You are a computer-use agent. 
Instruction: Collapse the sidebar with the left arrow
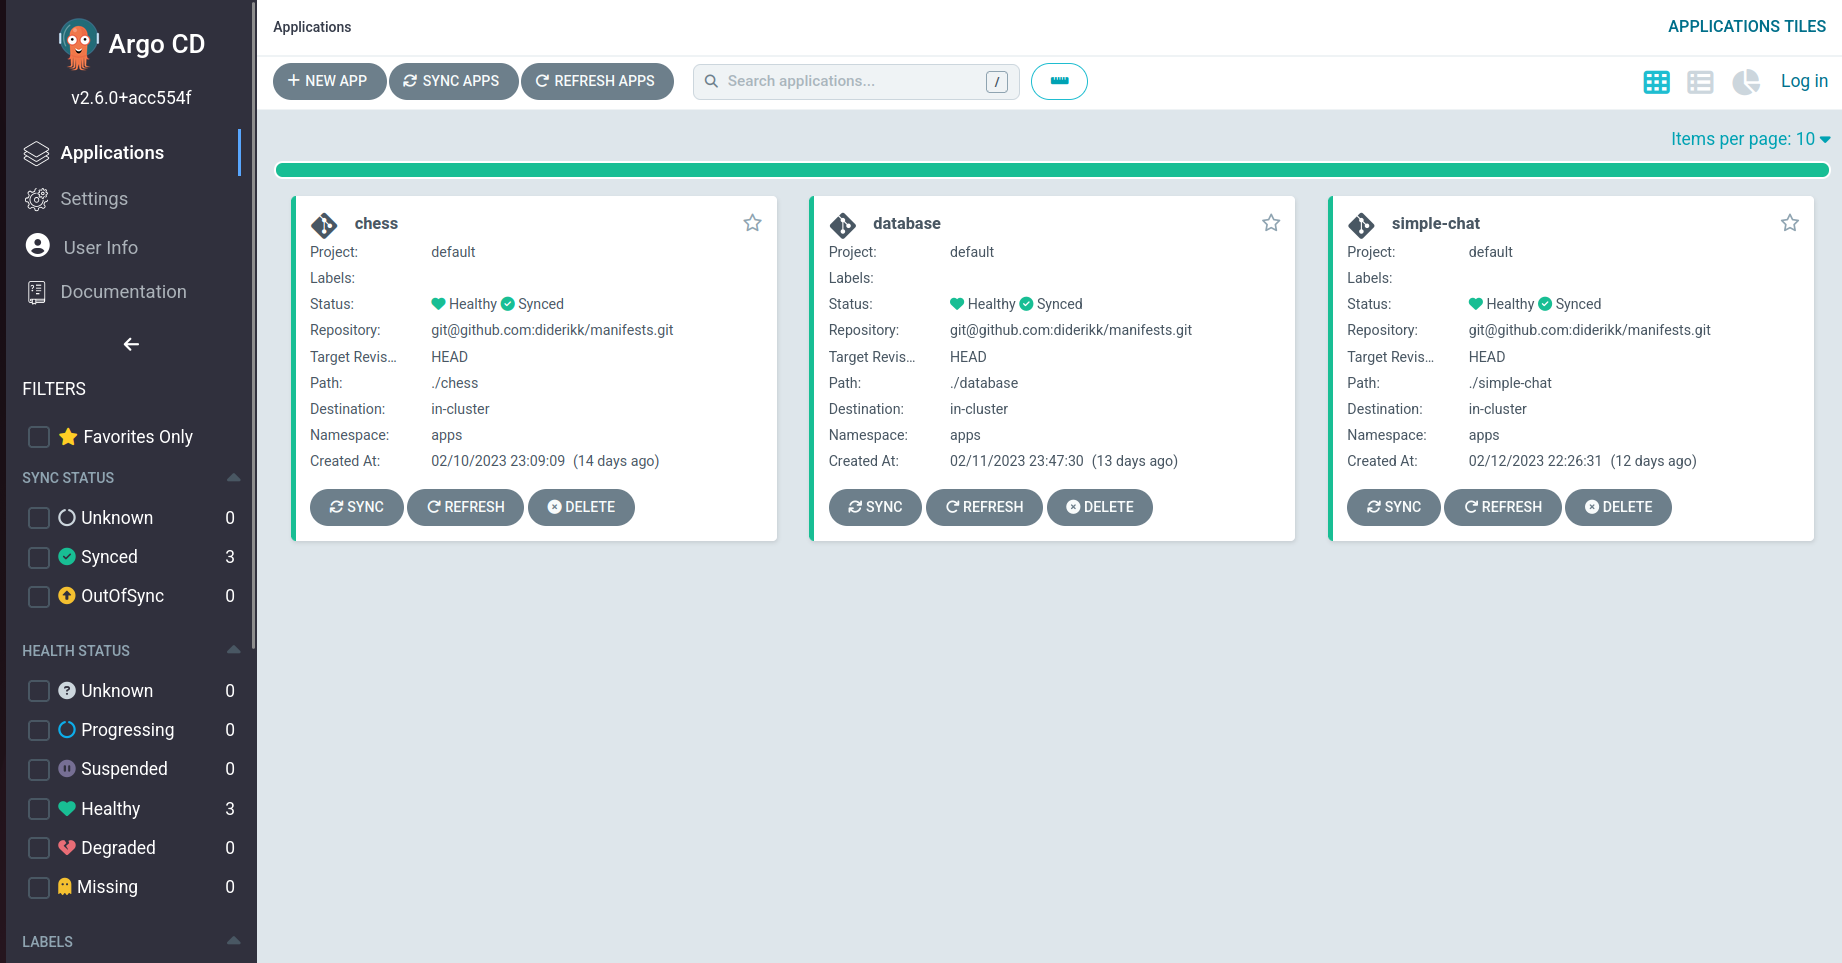click(x=131, y=344)
